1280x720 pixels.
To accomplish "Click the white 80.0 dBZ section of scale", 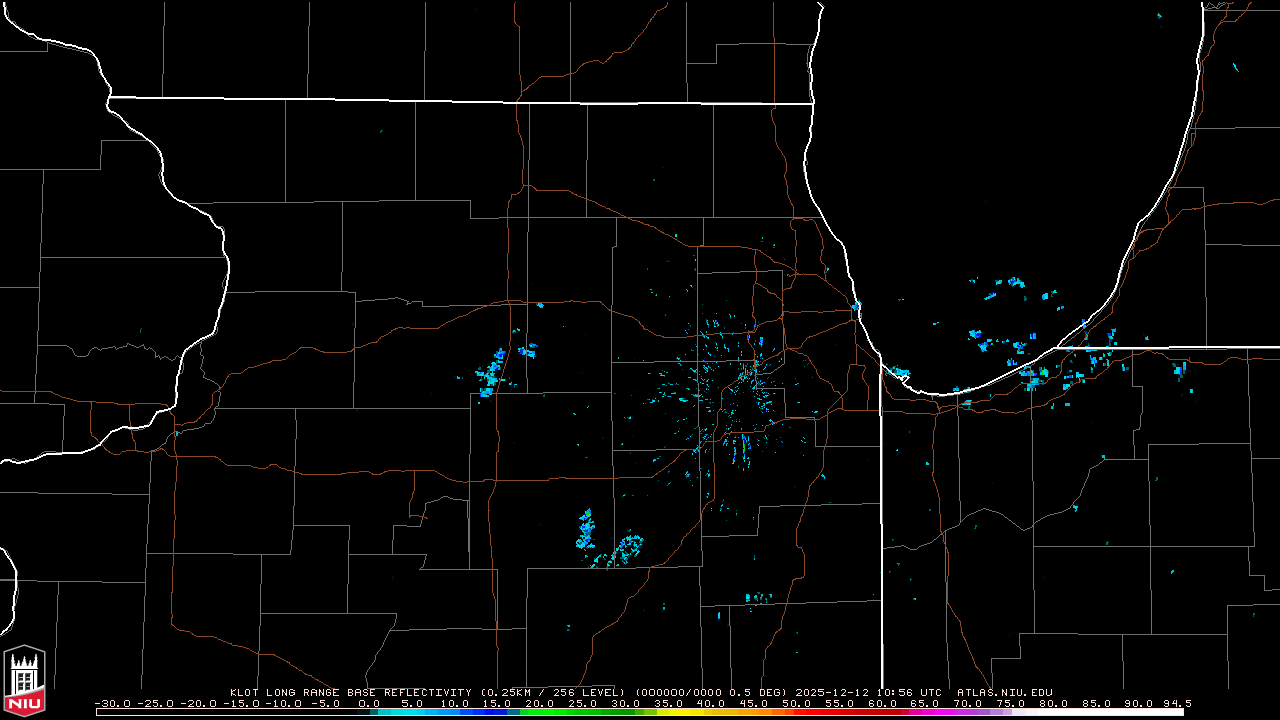I will 1052,712.
